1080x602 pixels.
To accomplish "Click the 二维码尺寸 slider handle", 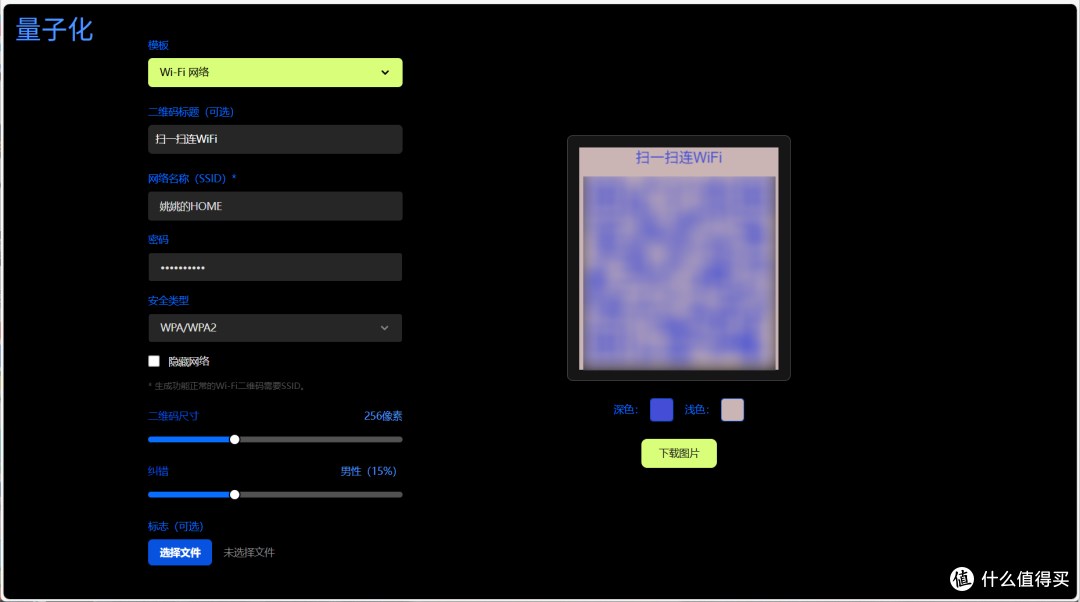I will tap(235, 439).
